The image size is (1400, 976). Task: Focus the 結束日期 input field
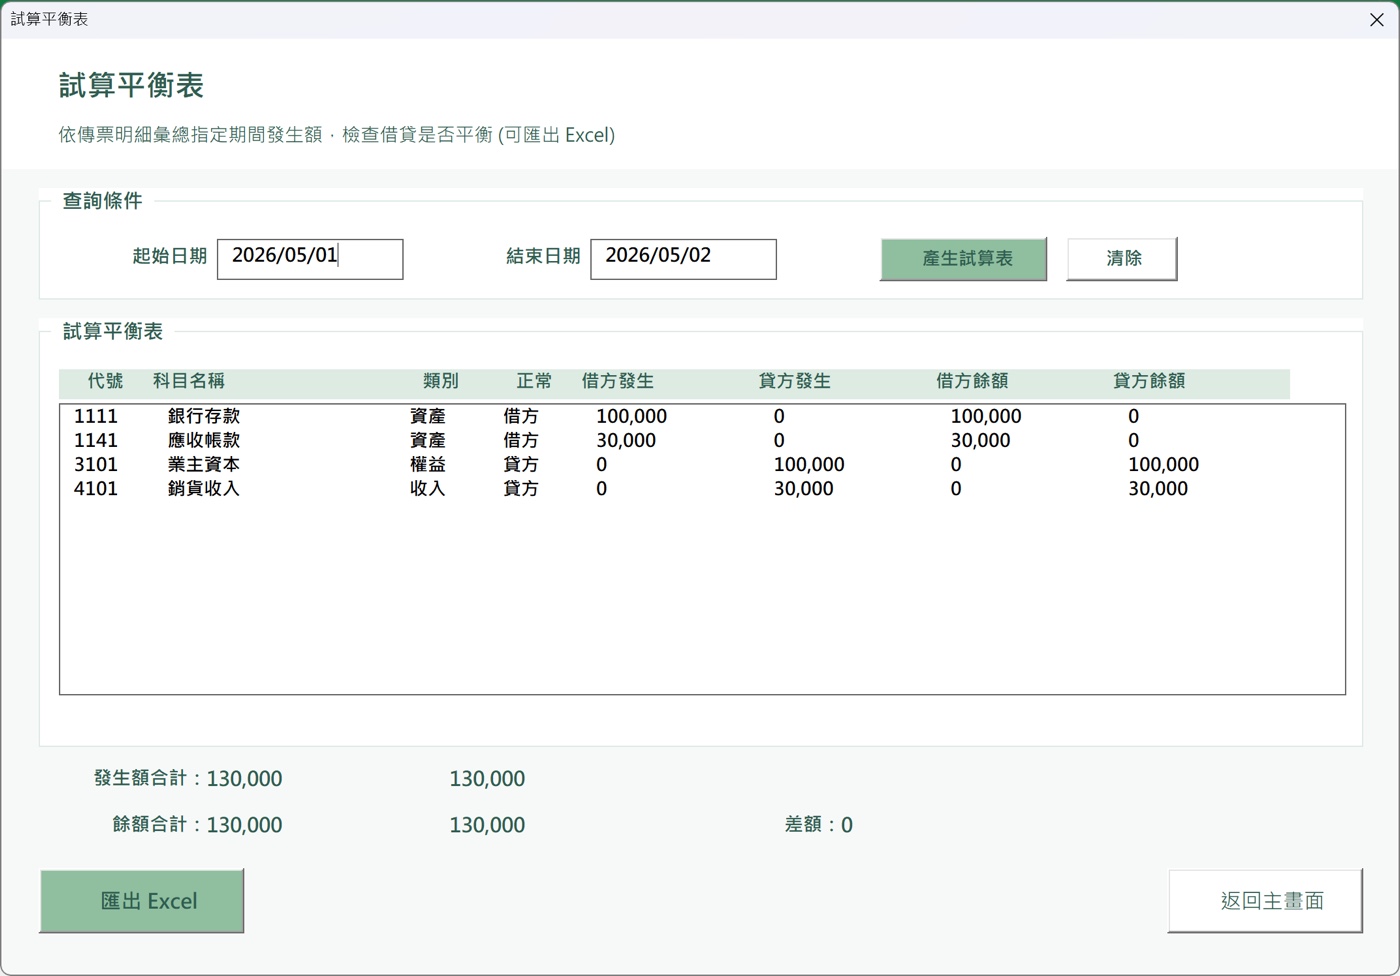[683, 259]
